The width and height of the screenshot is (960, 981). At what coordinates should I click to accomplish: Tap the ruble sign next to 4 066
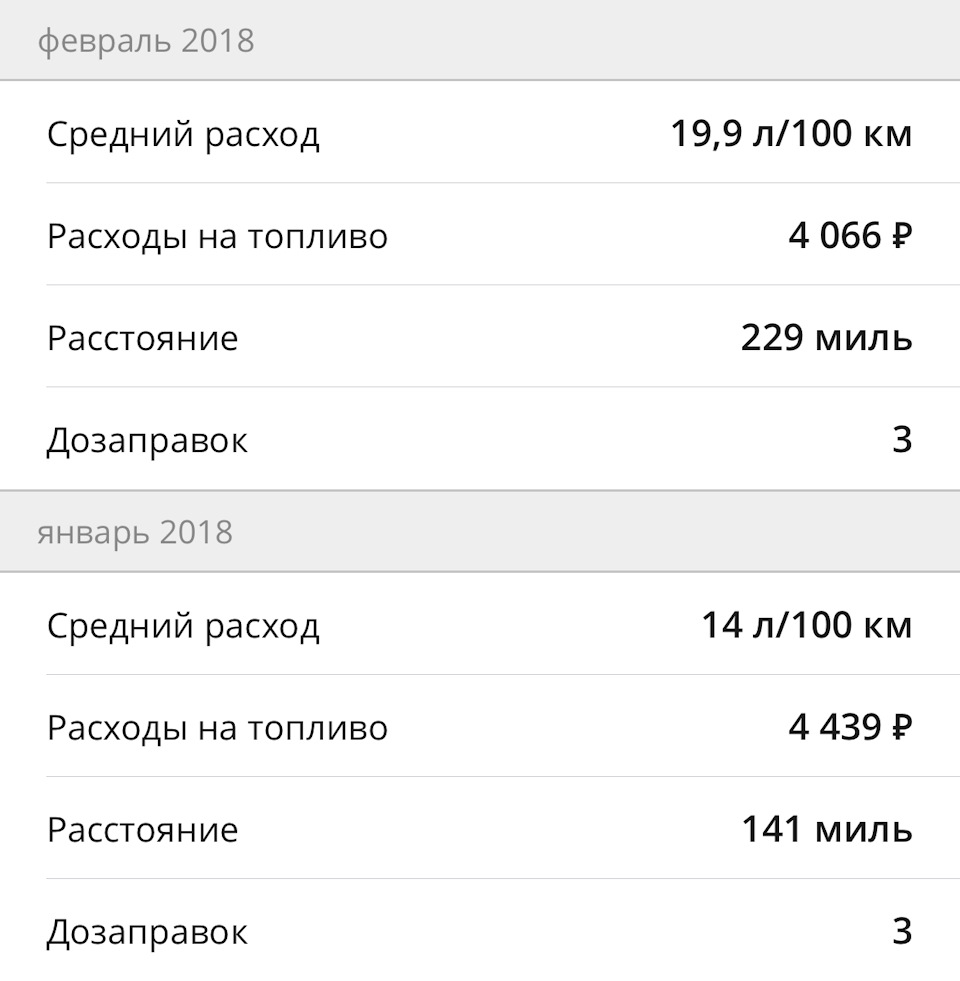901,236
